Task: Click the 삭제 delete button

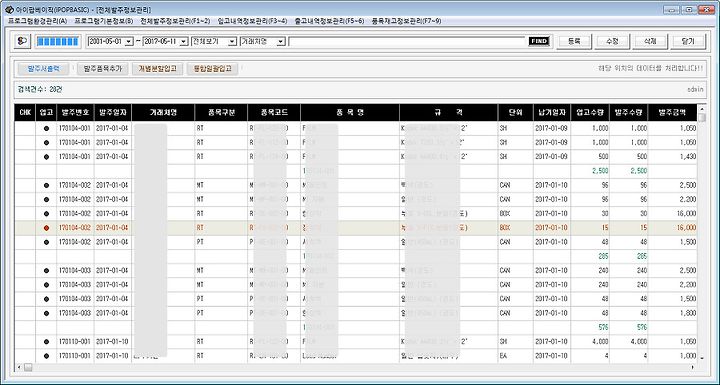Action: click(x=650, y=41)
